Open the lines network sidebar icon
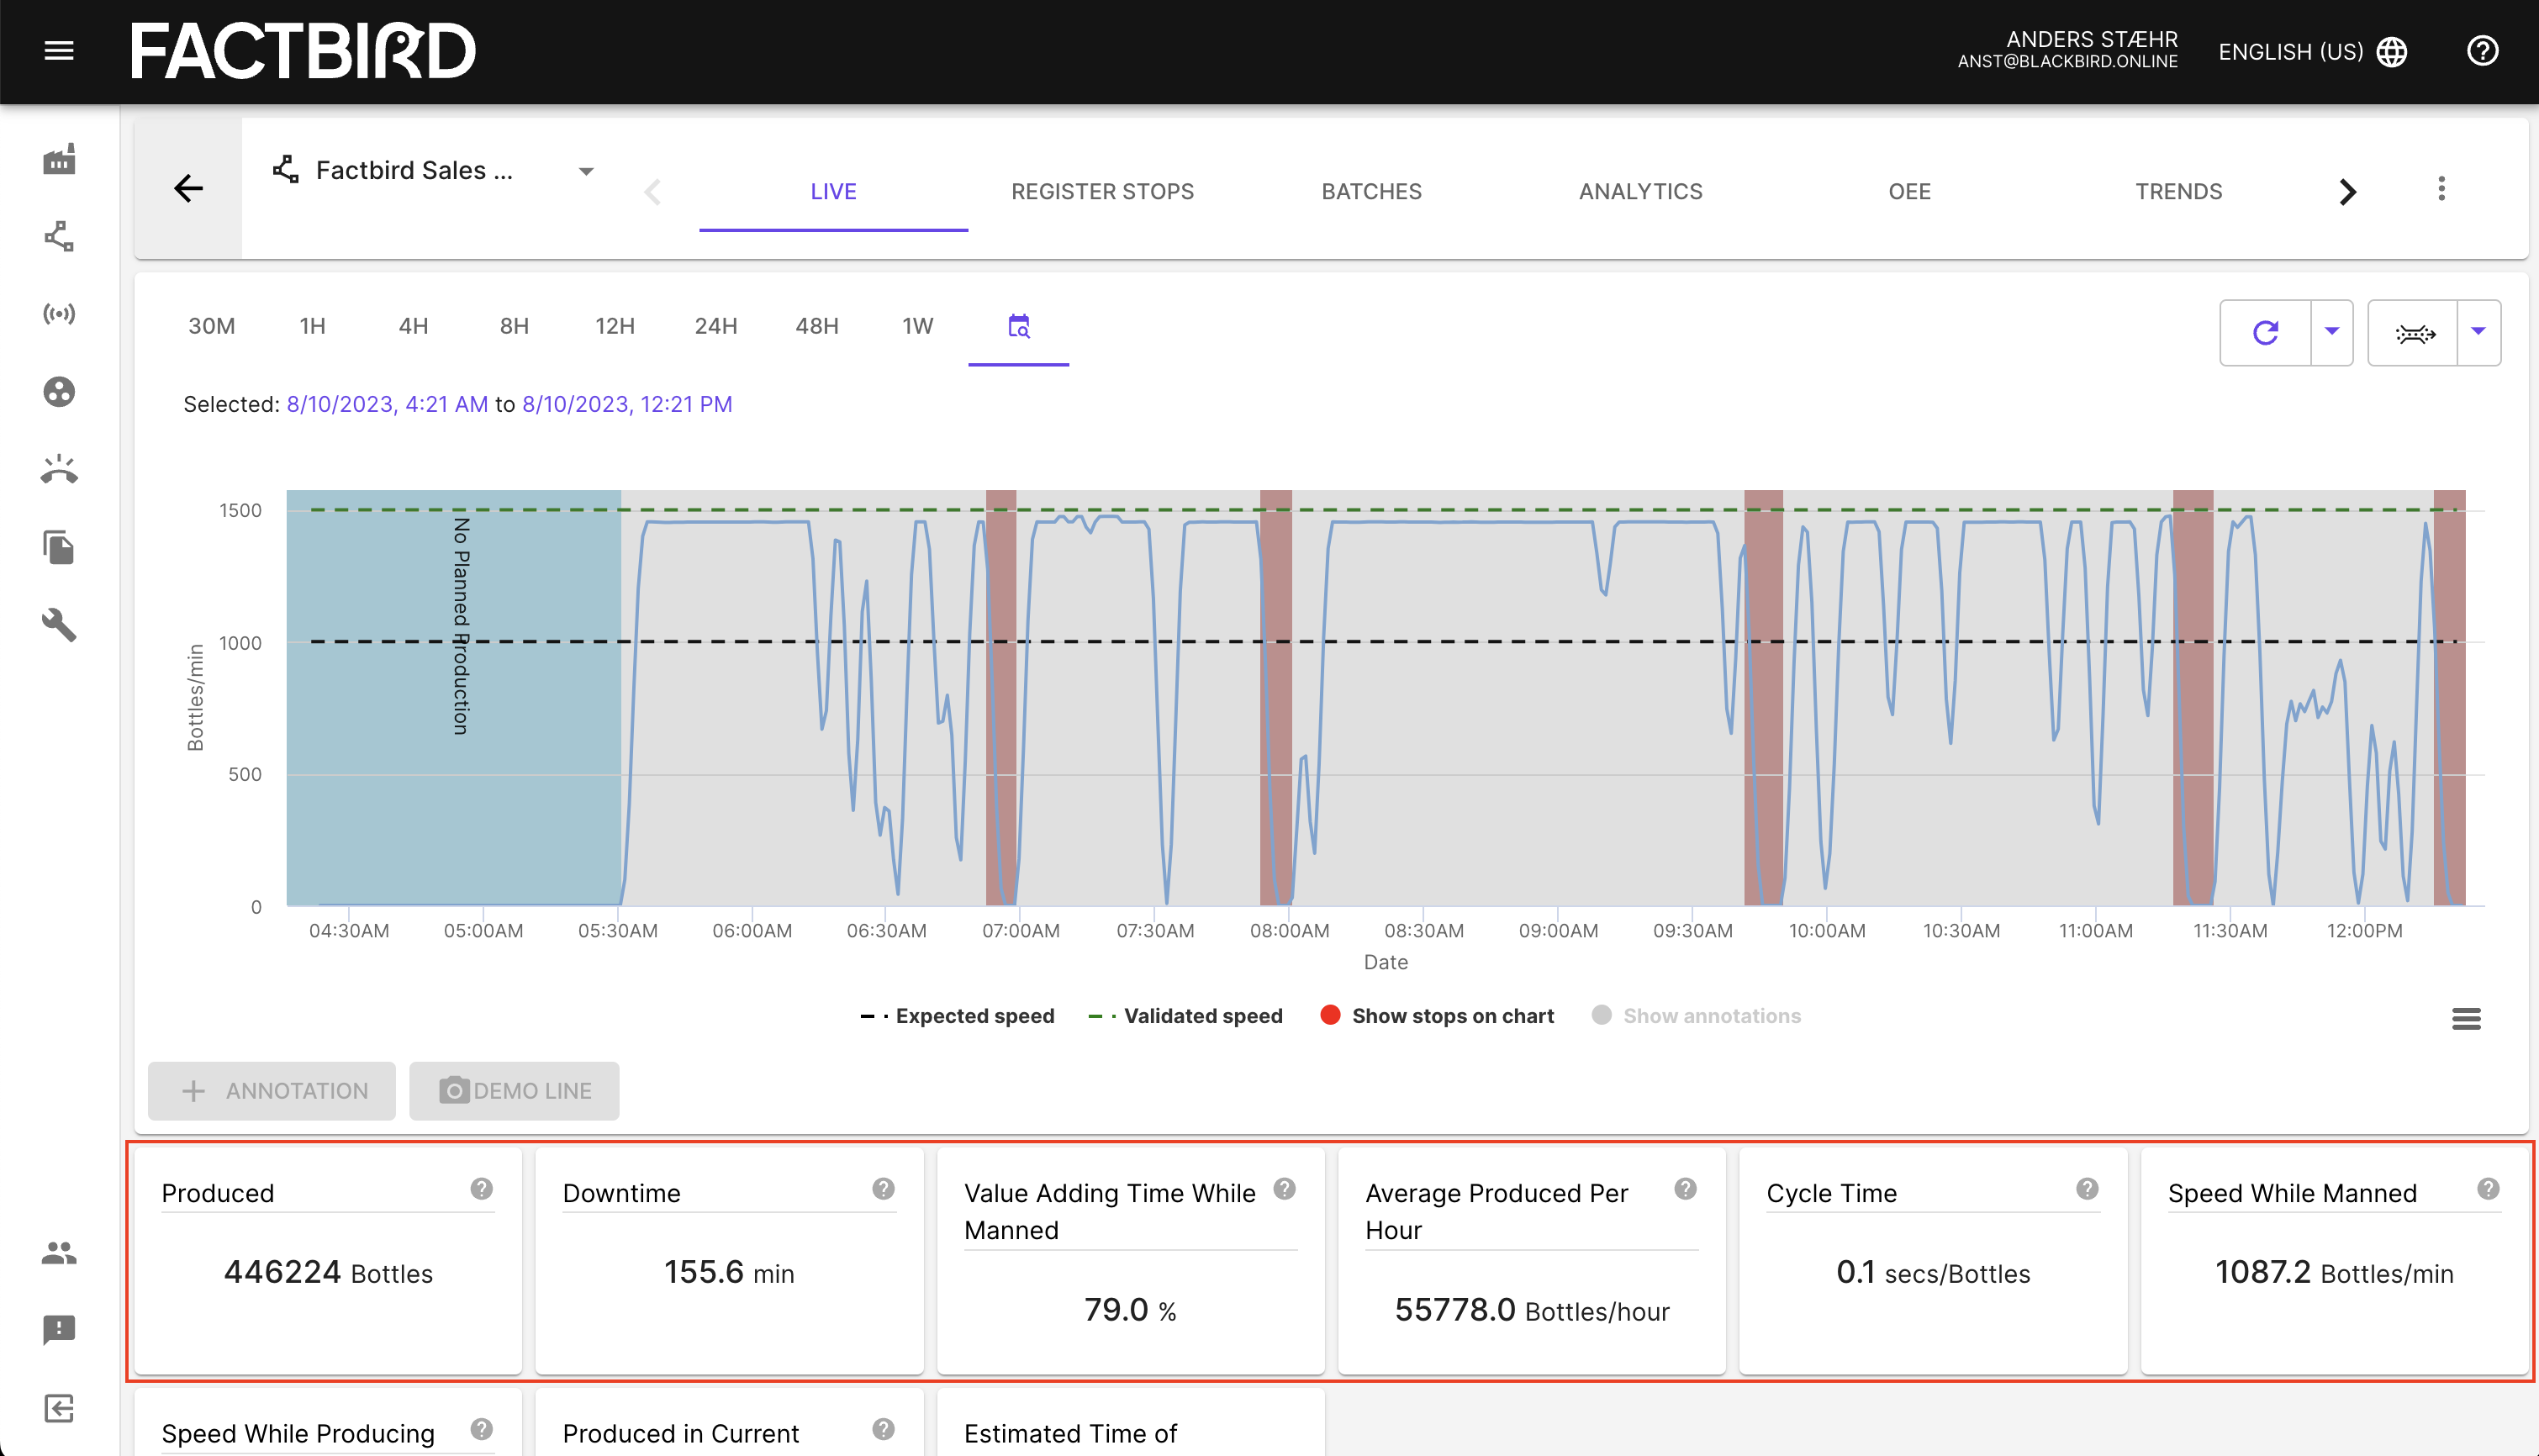 point(59,237)
